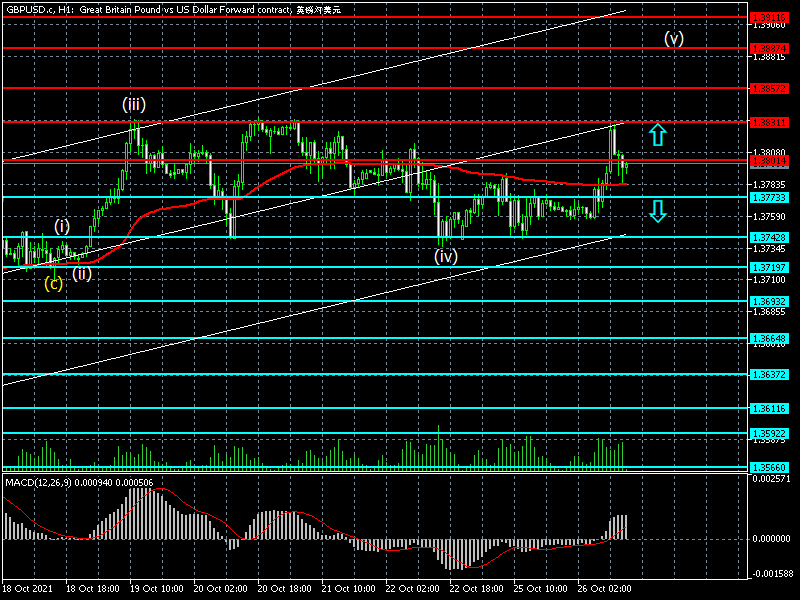Select the cyan 1.36372 price label
Viewport: 800px width, 600px height.
[769, 374]
